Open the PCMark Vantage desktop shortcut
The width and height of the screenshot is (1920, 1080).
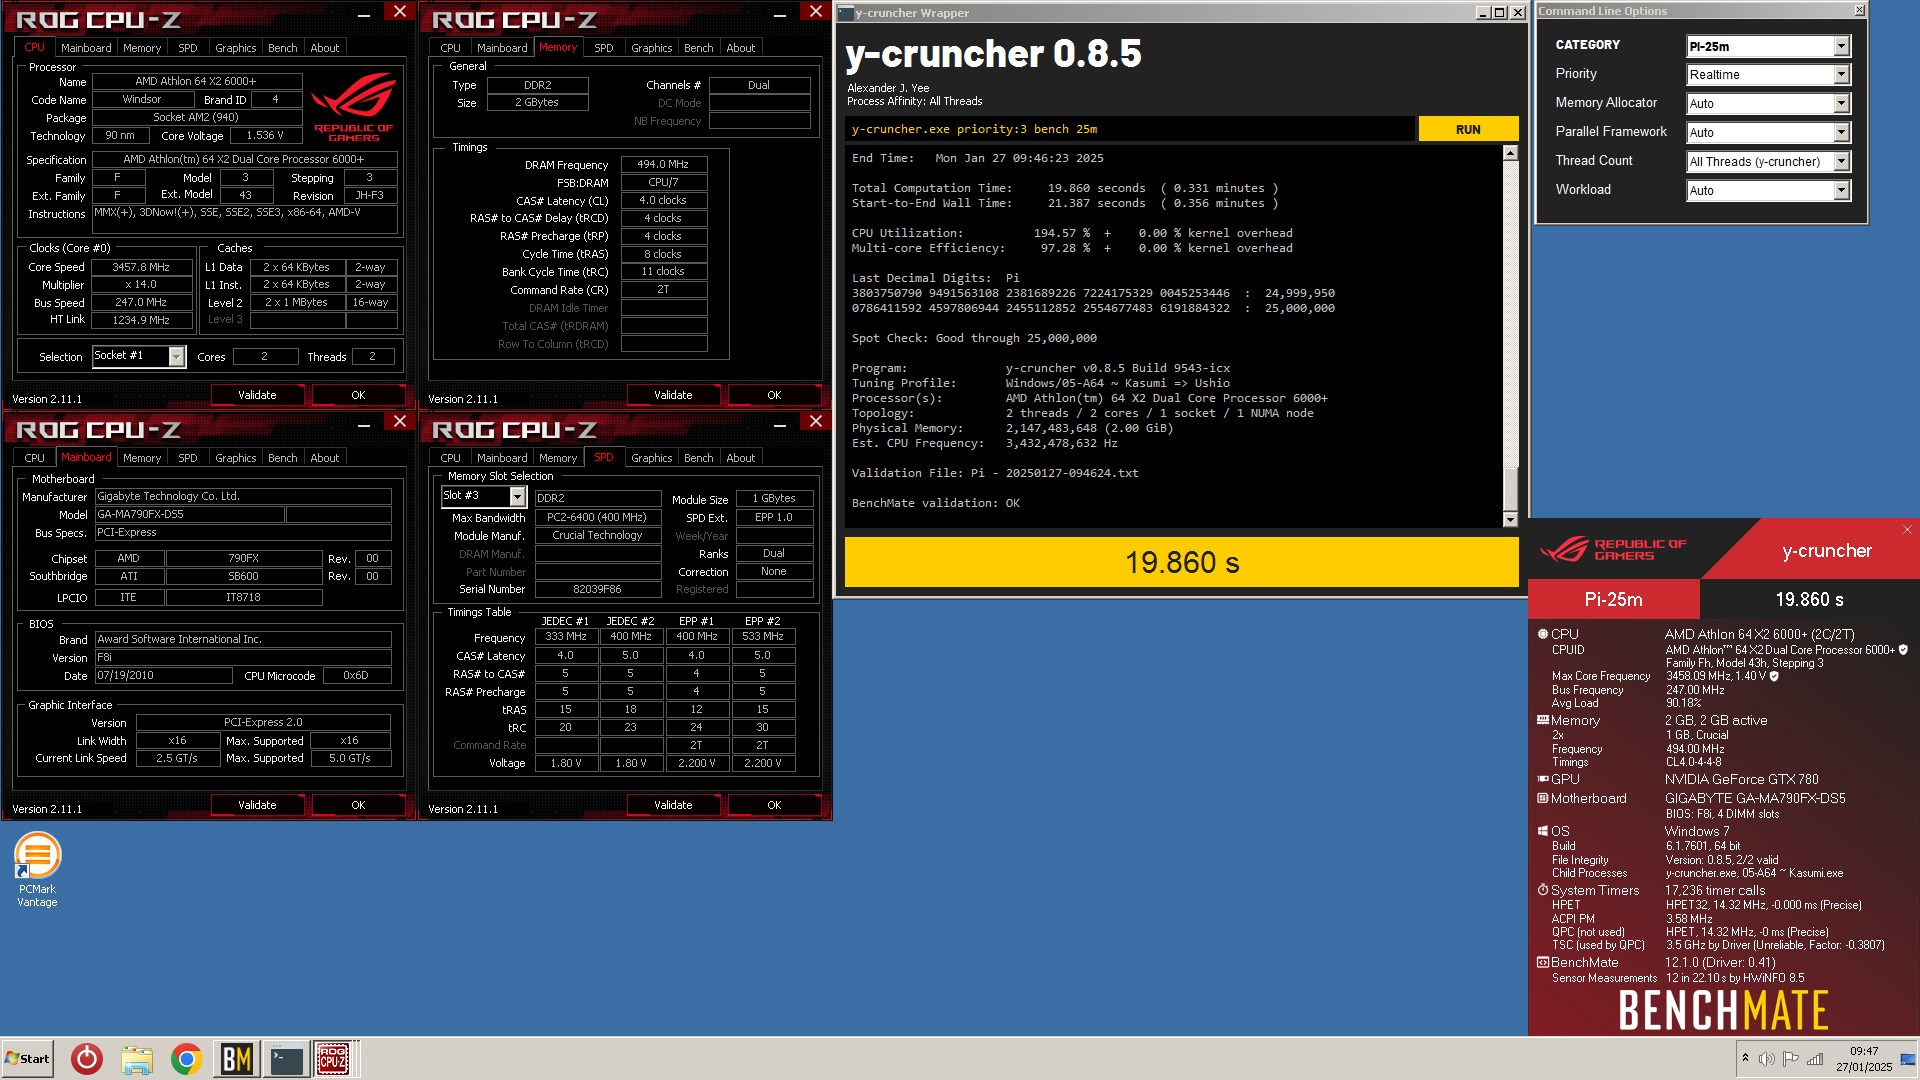coord(37,868)
